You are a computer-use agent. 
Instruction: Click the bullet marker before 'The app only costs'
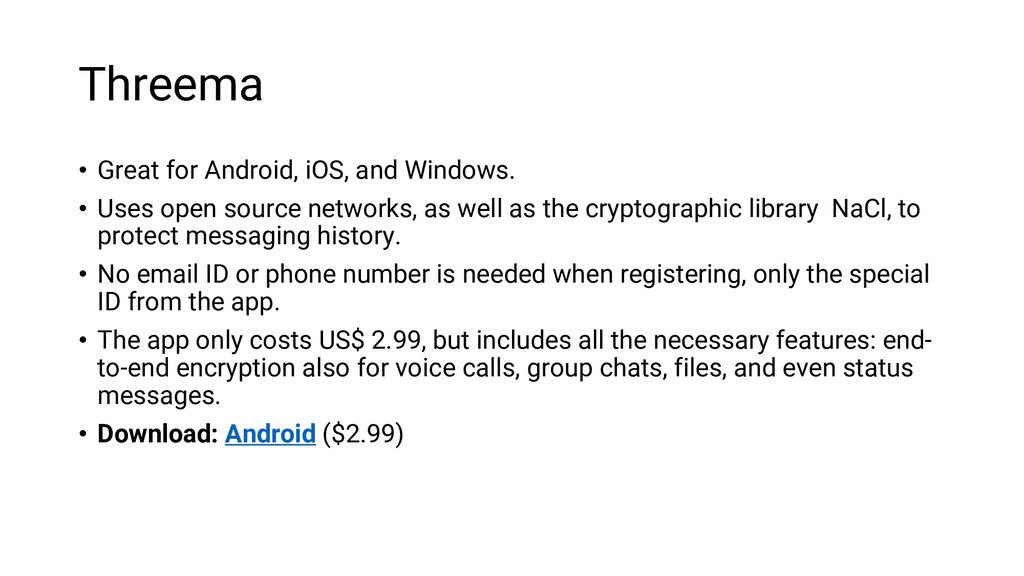[x=83, y=340]
